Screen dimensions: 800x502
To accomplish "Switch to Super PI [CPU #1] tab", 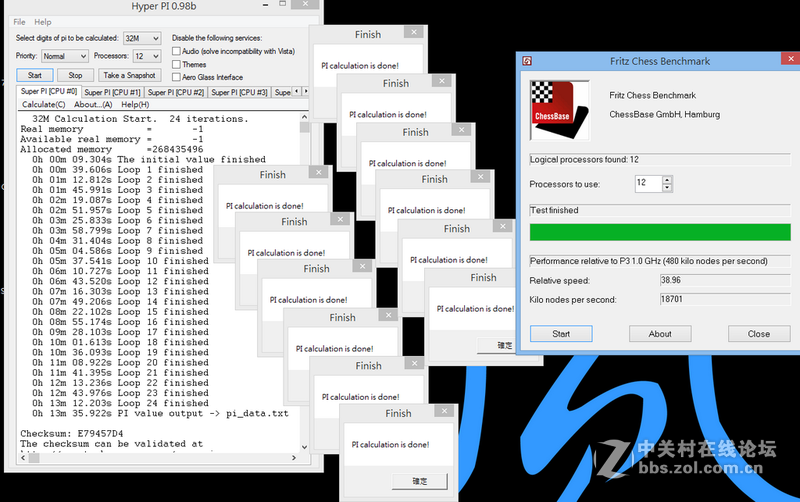I will (x=112, y=92).
